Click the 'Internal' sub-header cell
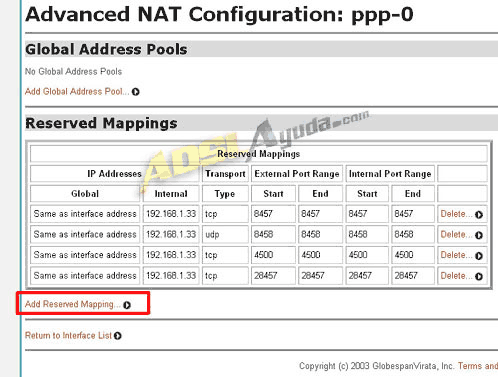 coord(171,194)
